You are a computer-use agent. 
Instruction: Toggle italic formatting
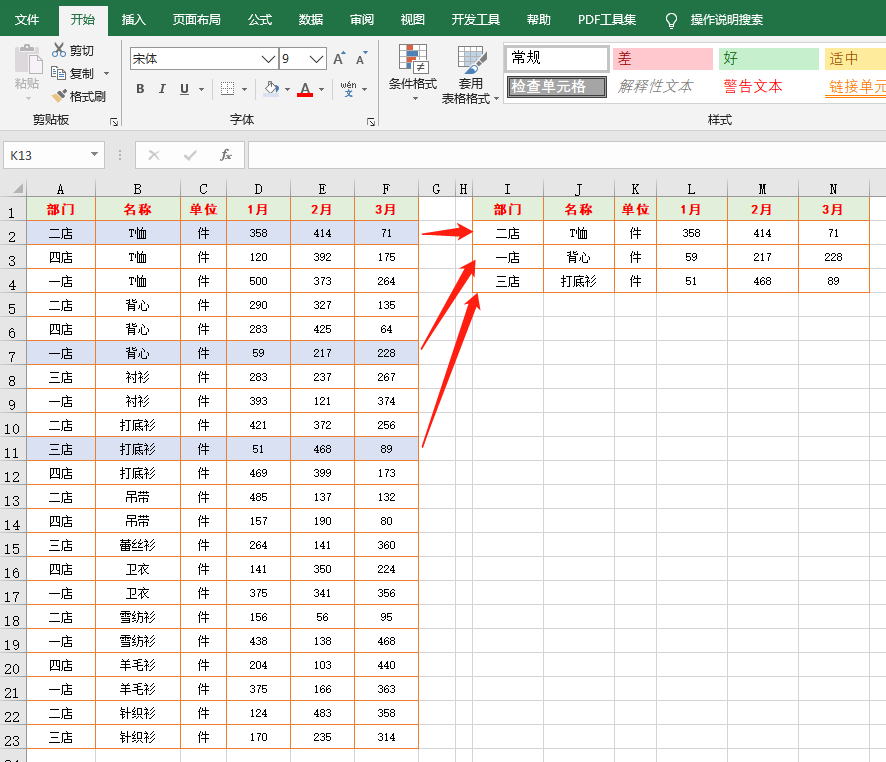coord(162,89)
